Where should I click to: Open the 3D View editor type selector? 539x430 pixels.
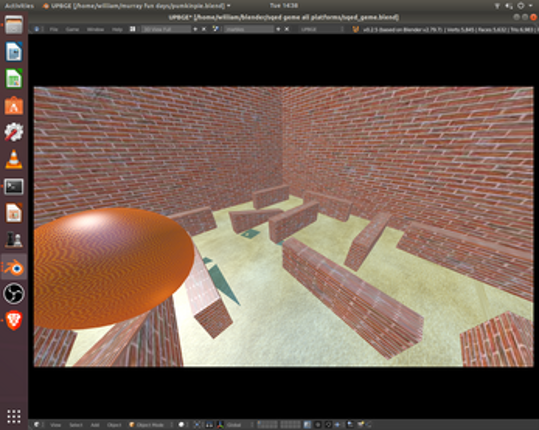pos(37,425)
